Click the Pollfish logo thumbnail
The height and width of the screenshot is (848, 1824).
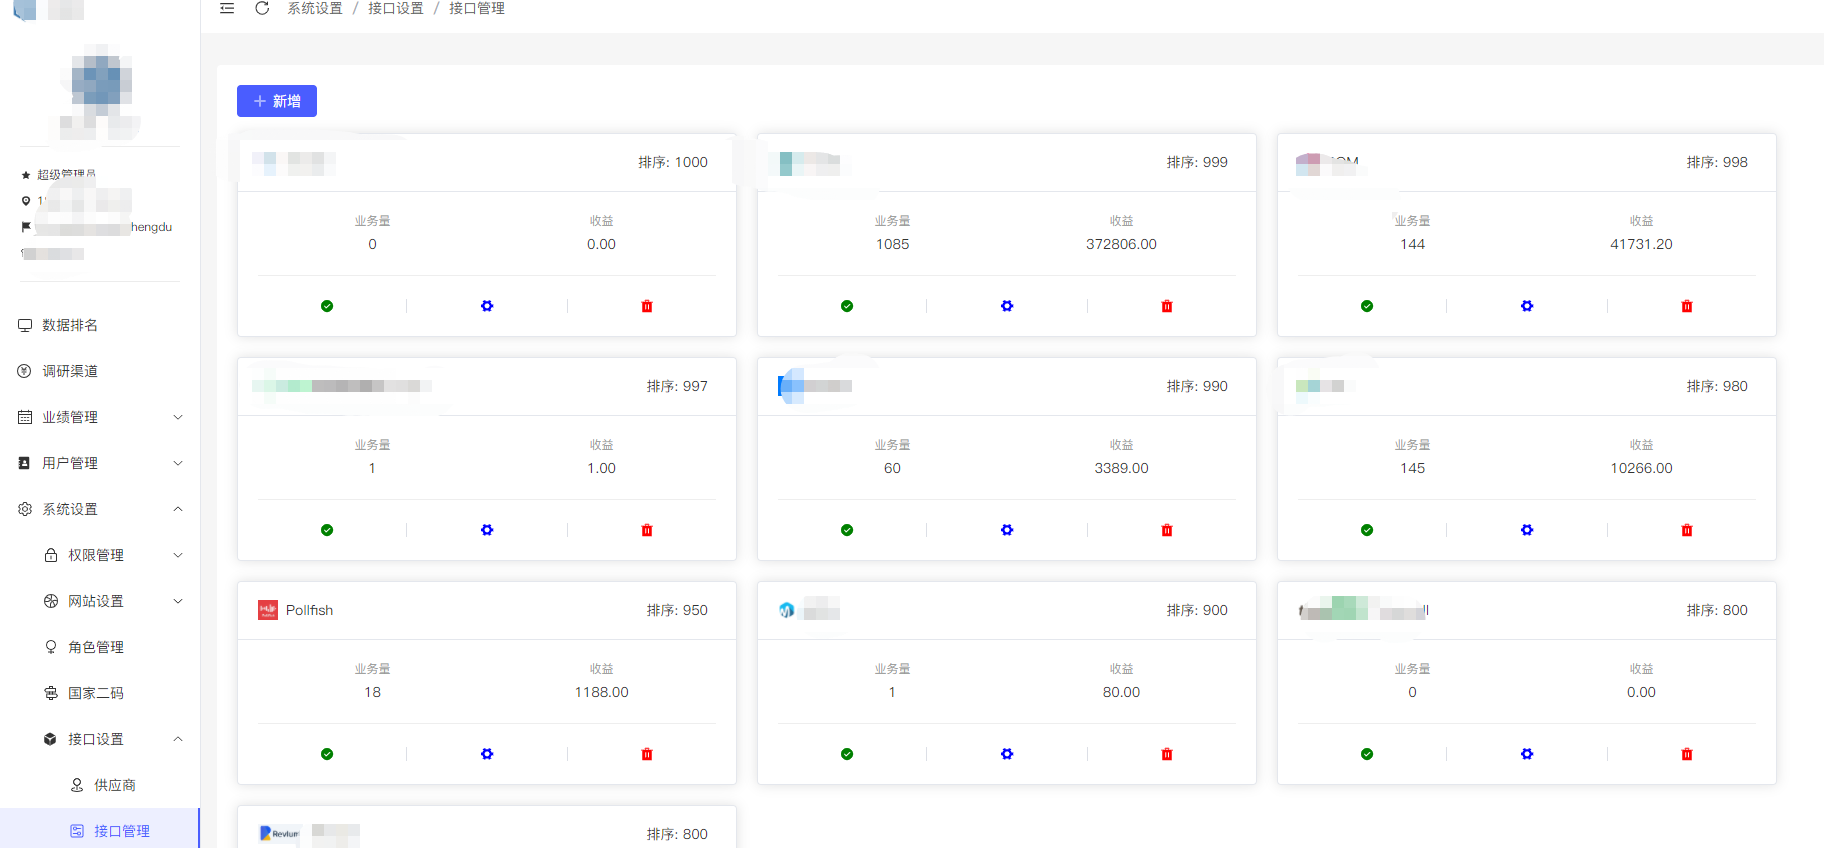(268, 610)
